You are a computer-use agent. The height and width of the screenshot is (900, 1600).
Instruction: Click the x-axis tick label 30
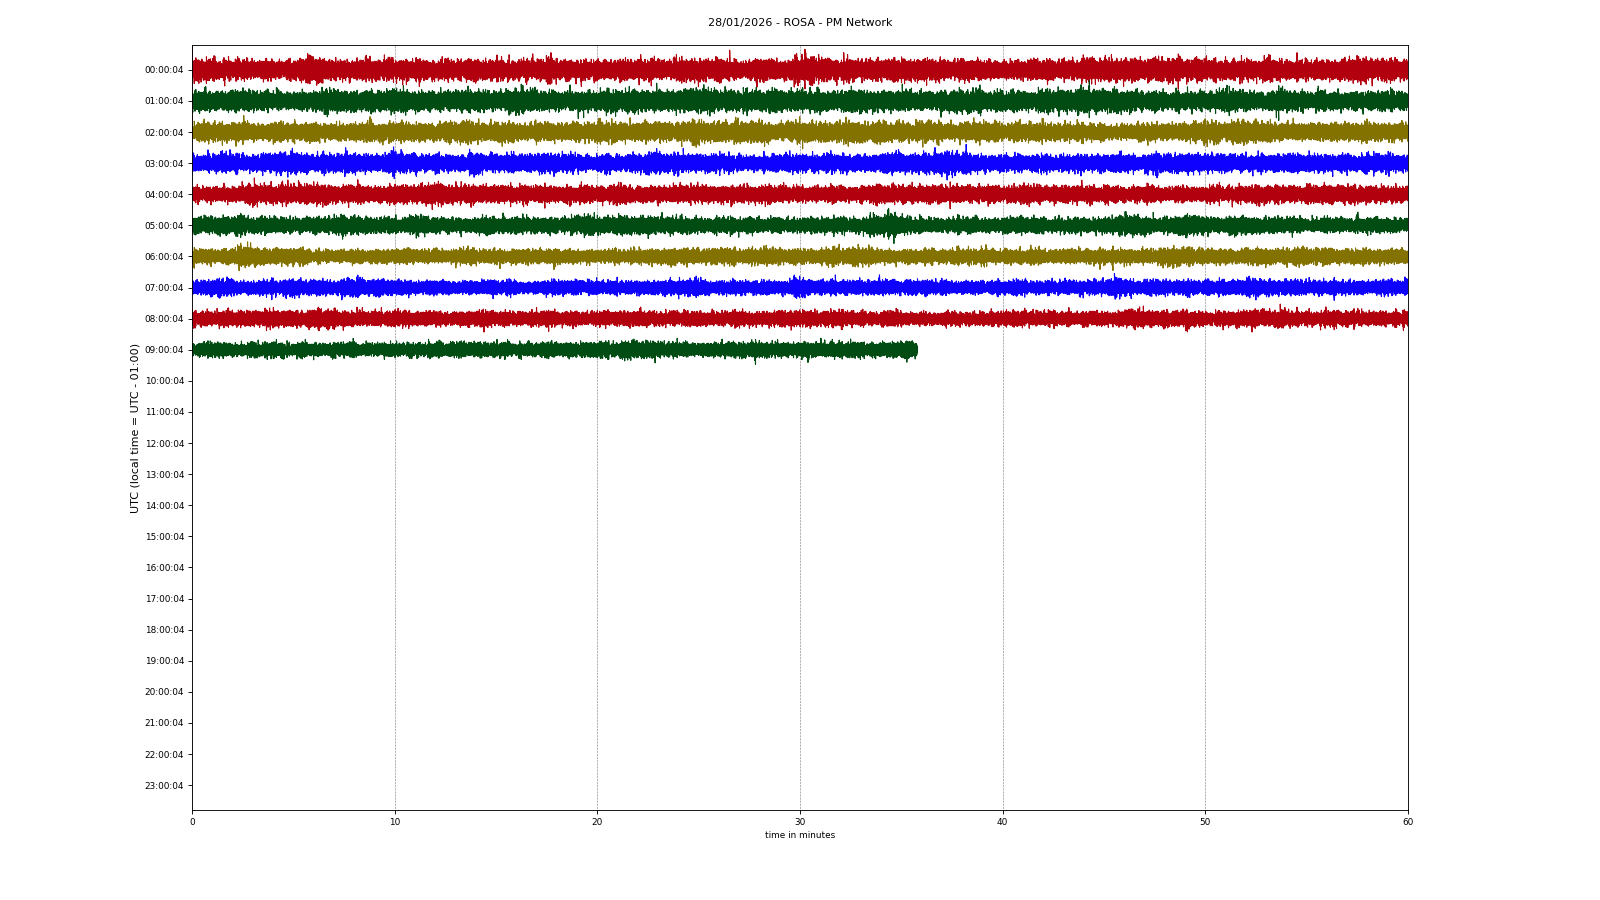800,822
